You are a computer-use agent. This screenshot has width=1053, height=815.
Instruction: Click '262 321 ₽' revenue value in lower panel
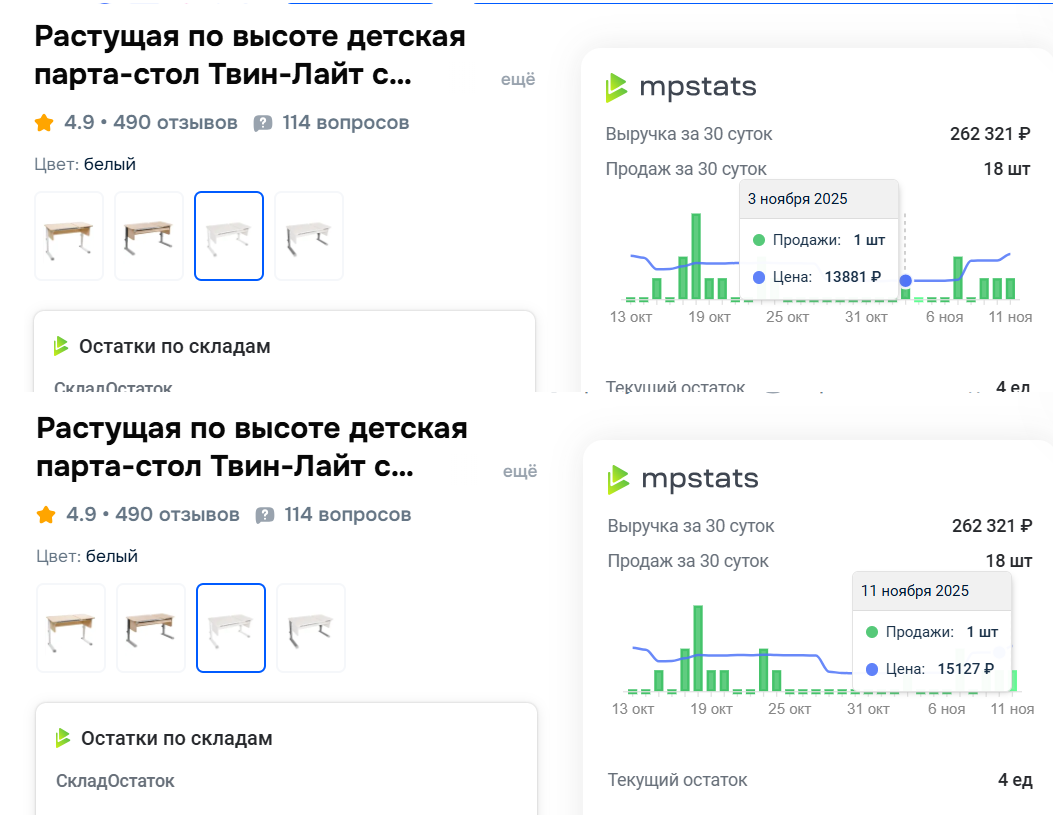pyautogui.click(x=992, y=526)
